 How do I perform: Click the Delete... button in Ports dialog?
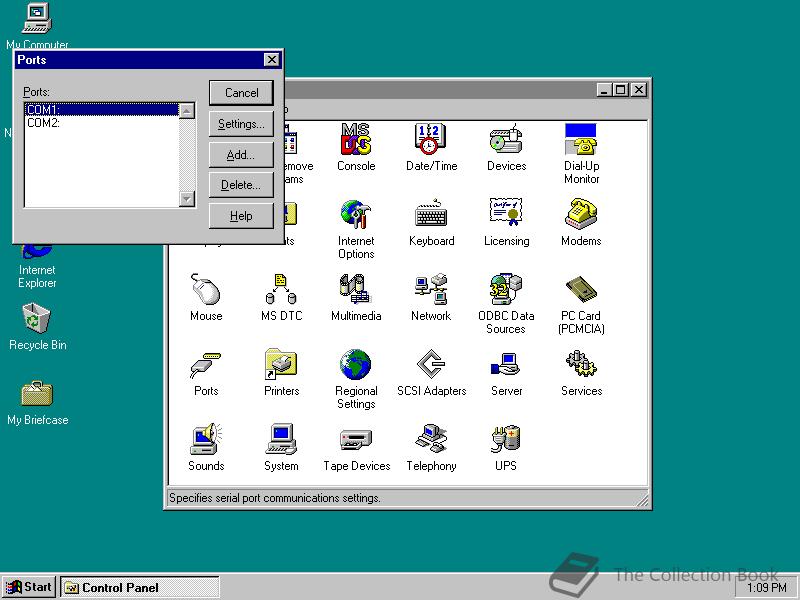[x=241, y=185]
